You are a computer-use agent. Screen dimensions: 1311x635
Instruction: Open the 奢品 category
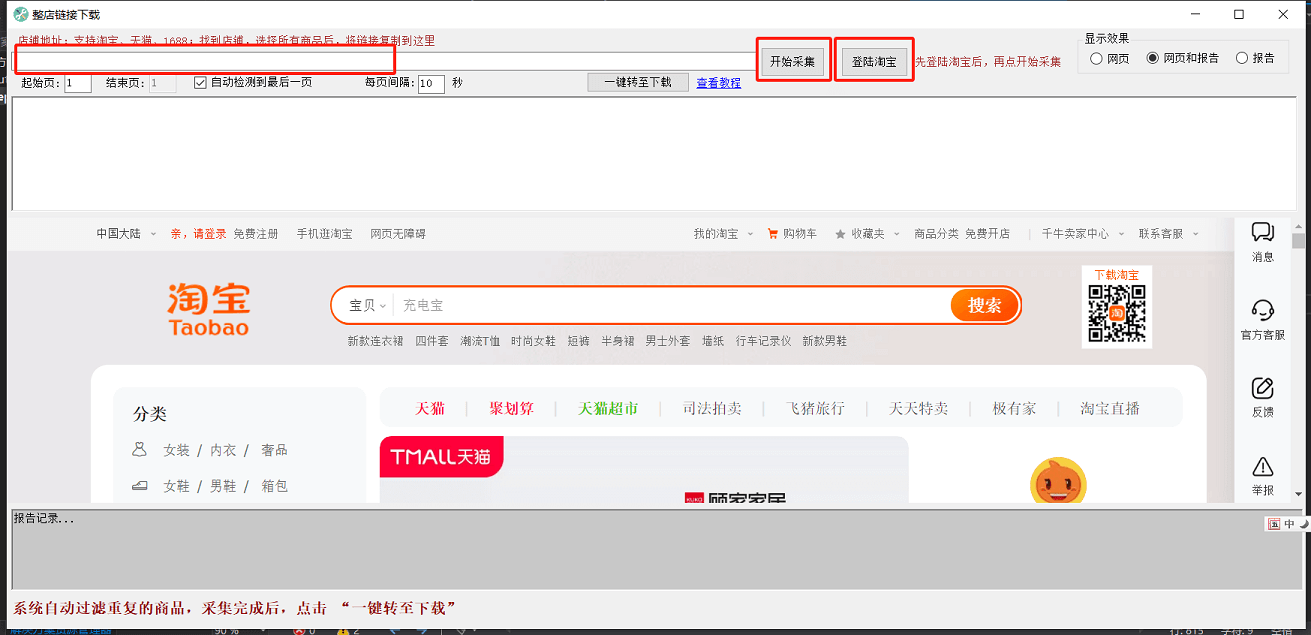274,450
